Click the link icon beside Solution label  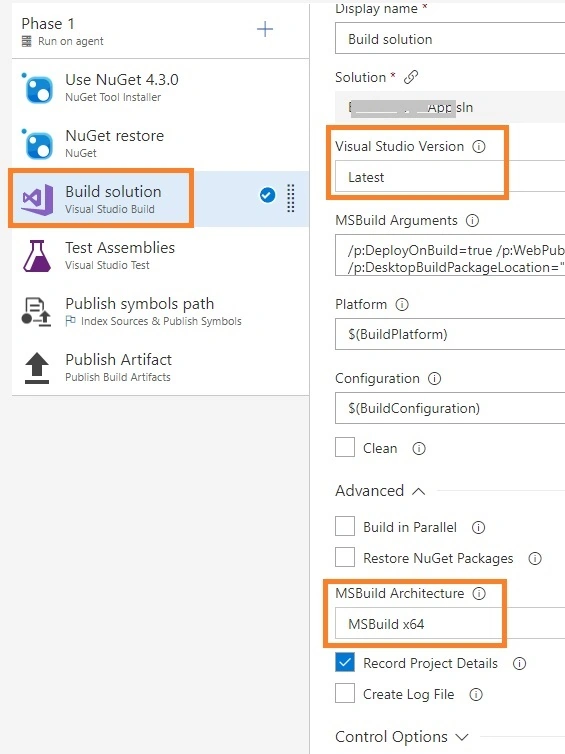[411, 77]
